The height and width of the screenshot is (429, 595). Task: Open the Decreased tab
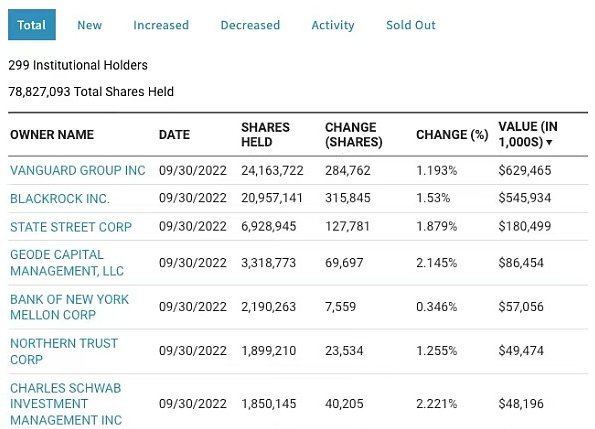pos(250,25)
